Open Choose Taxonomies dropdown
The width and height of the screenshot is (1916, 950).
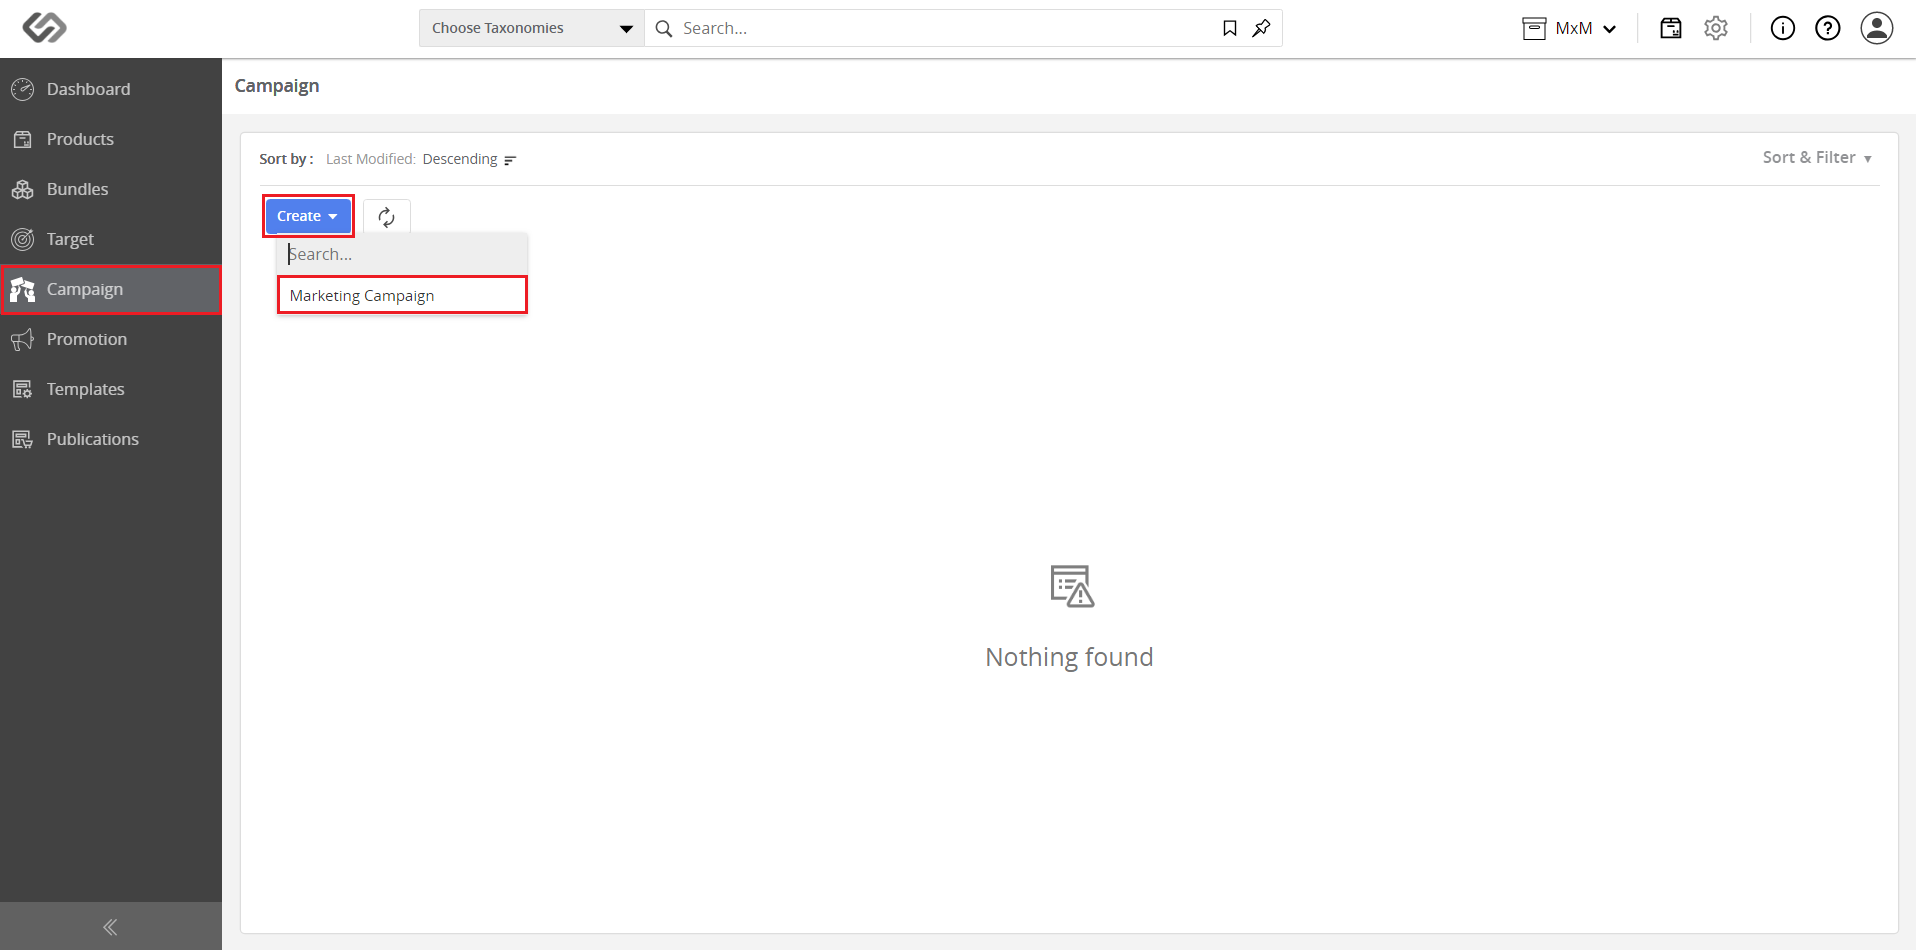click(x=532, y=28)
